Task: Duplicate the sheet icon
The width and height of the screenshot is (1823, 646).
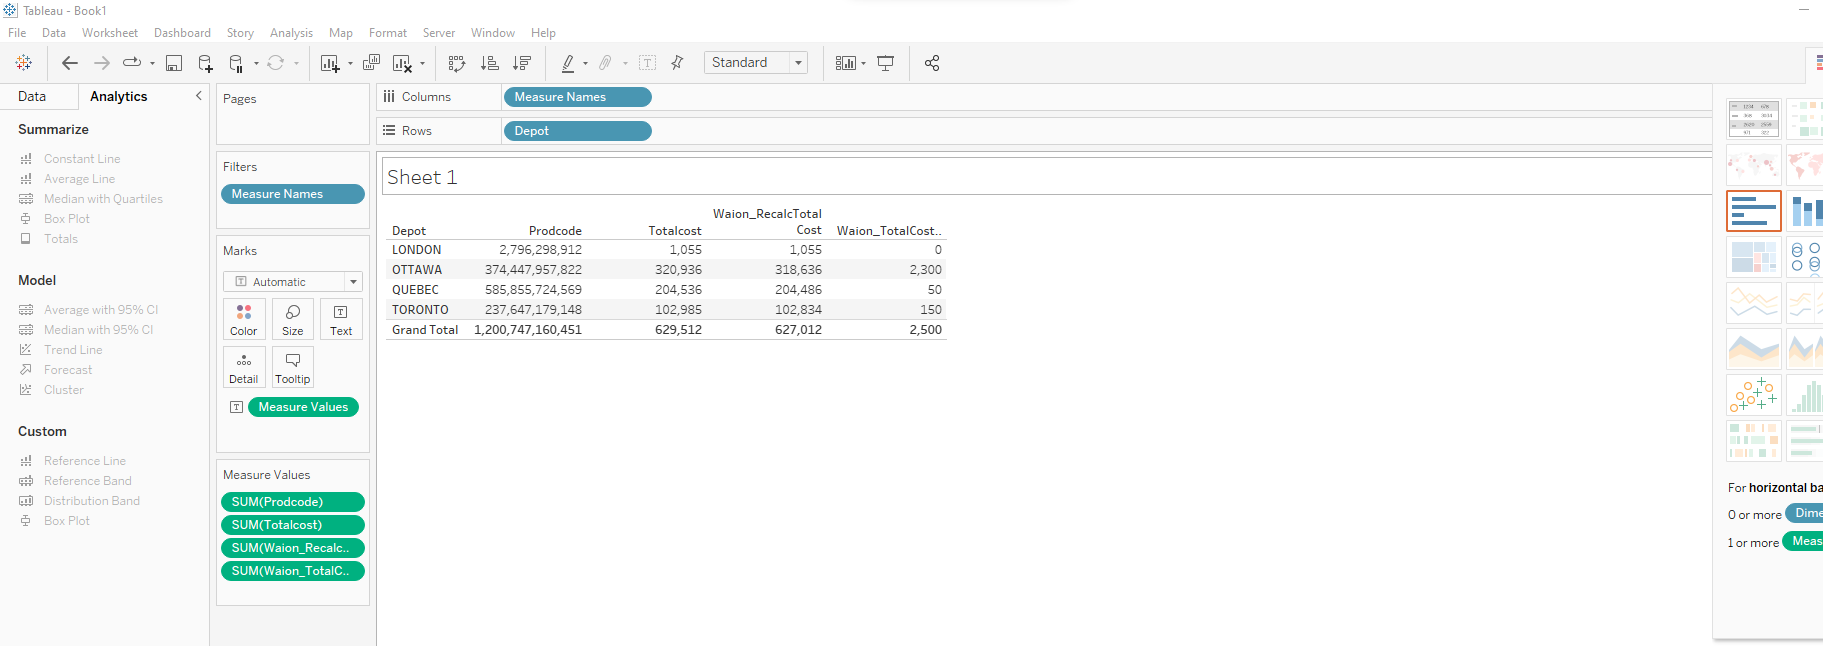Action: pos(371,63)
